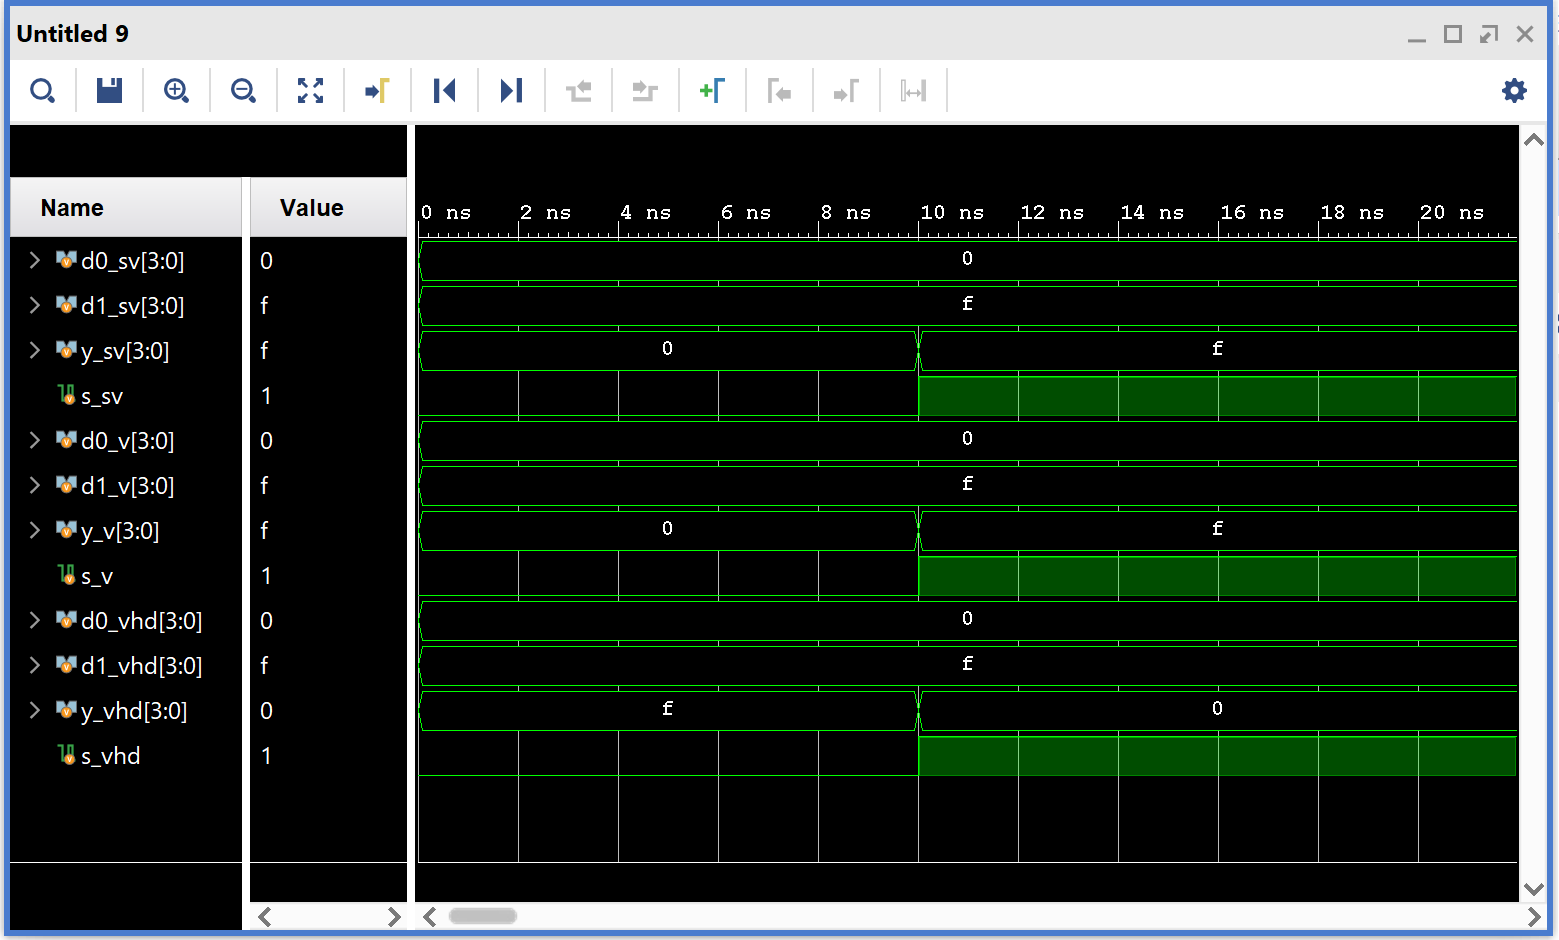Expand the d1_v[3:0] bus
1559x940 pixels.
pyautogui.click(x=35, y=486)
